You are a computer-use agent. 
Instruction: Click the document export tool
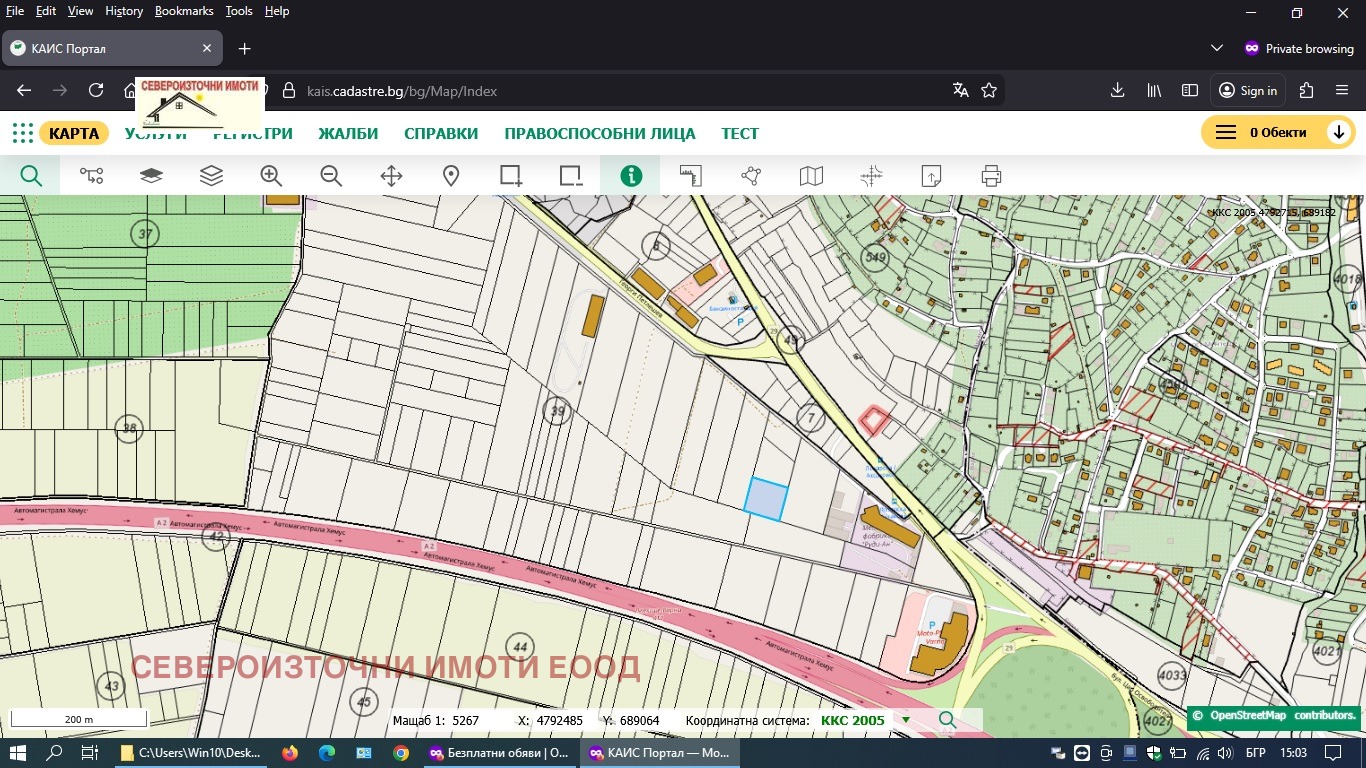click(x=930, y=175)
